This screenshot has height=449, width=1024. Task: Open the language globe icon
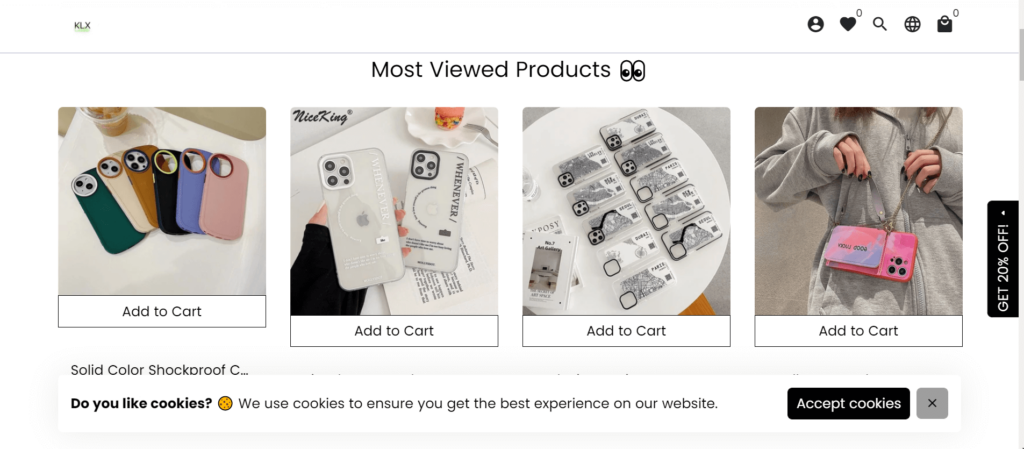(x=912, y=25)
